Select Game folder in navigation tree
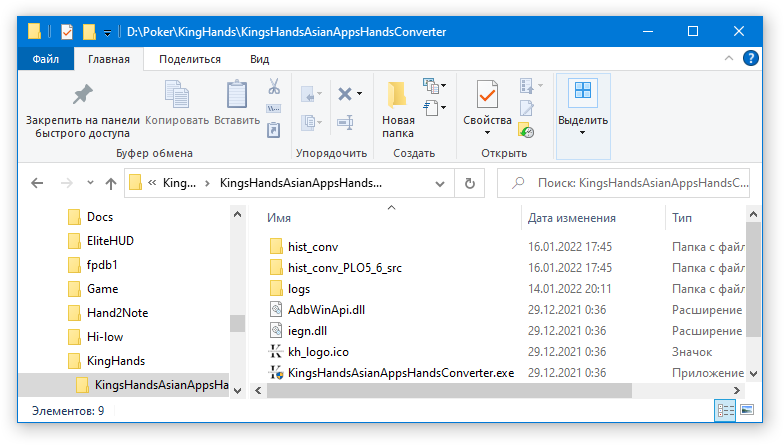Screen dimensions: 784x445 [x=93, y=288]
